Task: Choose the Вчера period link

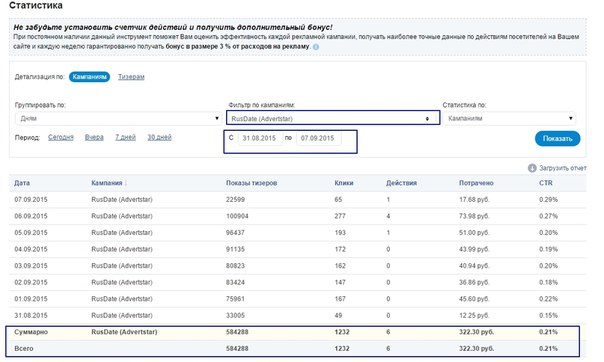Action: tap(94, 137)
